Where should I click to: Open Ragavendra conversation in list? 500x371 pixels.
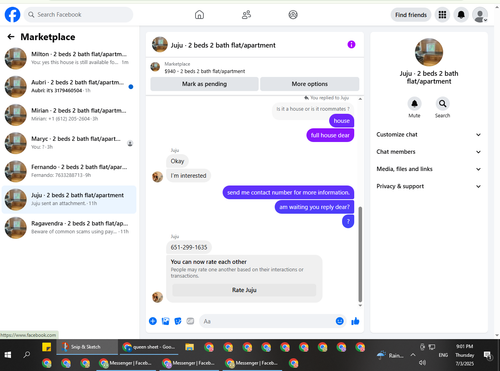pos(69,228)
